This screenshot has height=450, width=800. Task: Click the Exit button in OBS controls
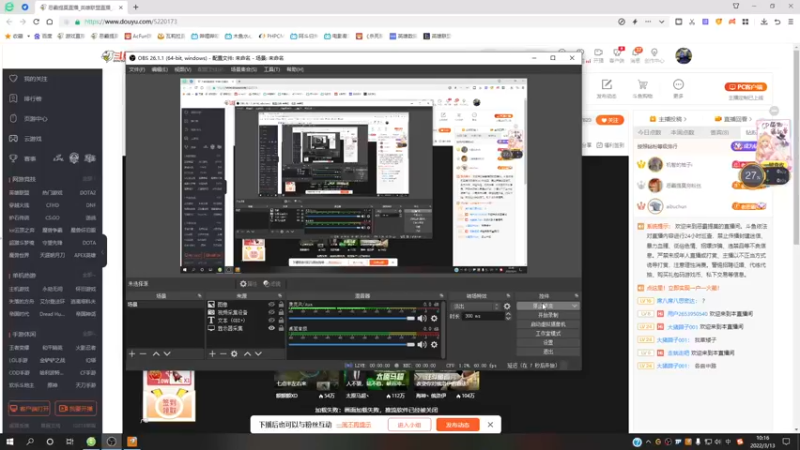tap(548, 352)
